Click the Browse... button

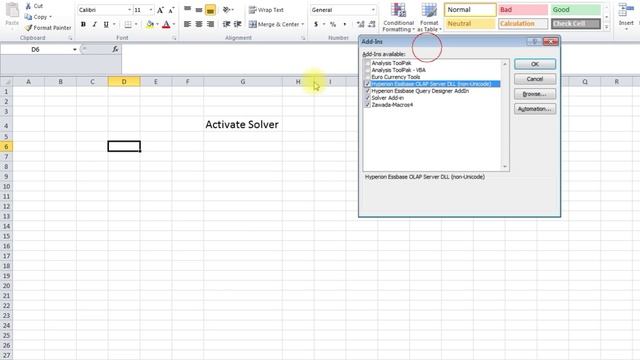tap(535, 94)
